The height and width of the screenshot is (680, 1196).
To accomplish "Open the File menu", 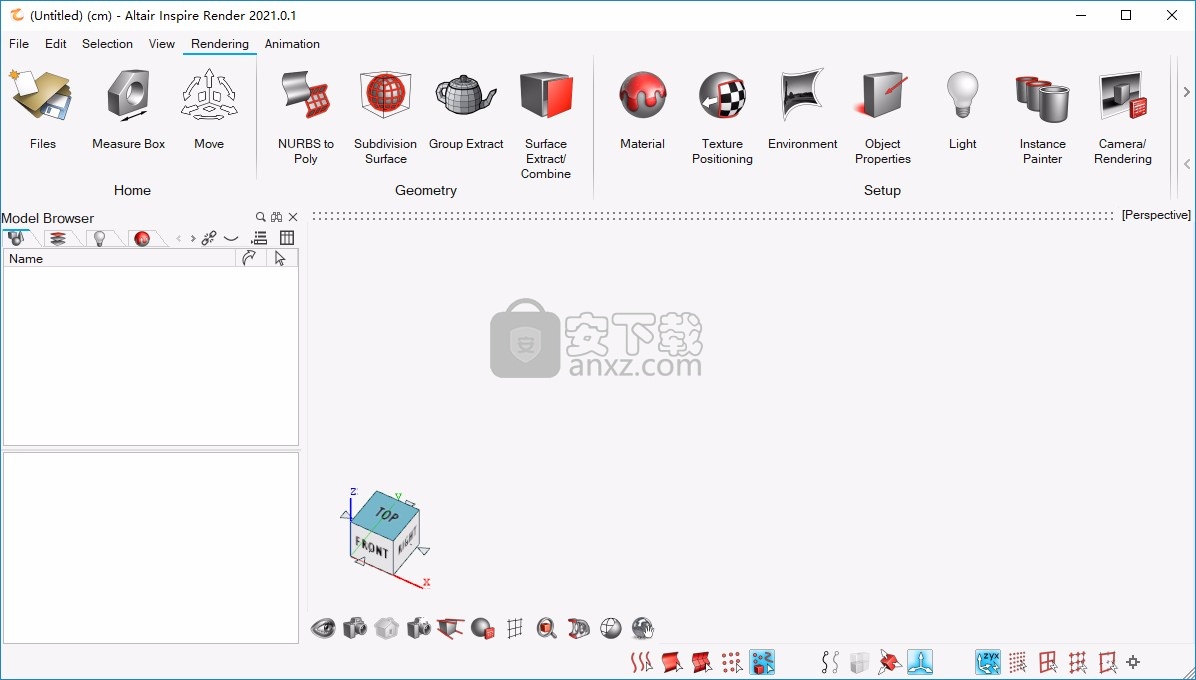I will (x=19, y=43).
